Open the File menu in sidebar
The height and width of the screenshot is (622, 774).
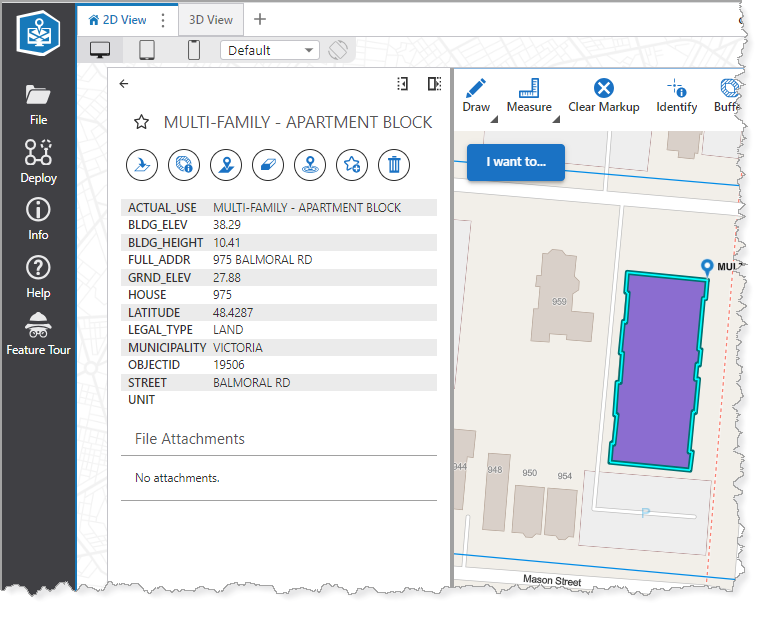pyautogui.click(x=38, y=105)
